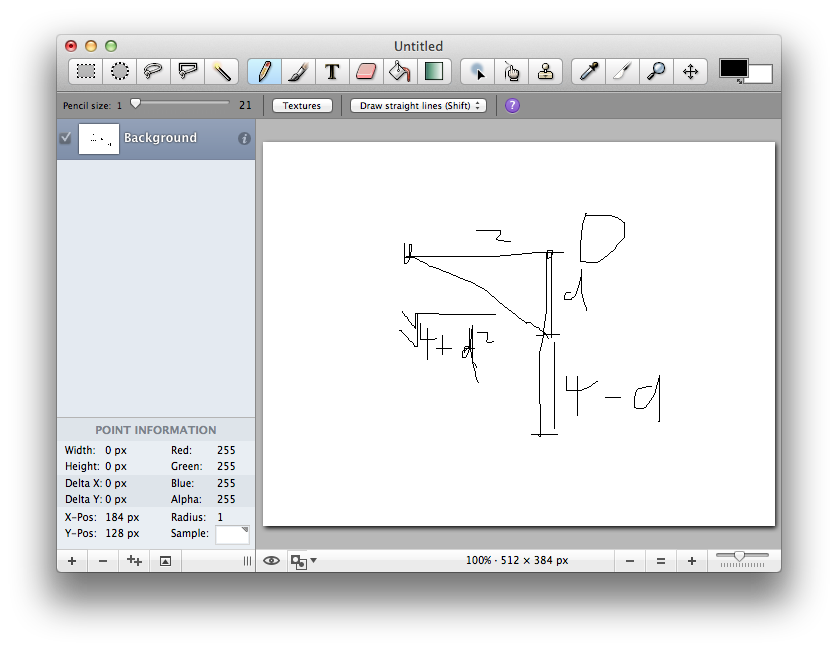Click the Alpha value 255

coord(226,499)
